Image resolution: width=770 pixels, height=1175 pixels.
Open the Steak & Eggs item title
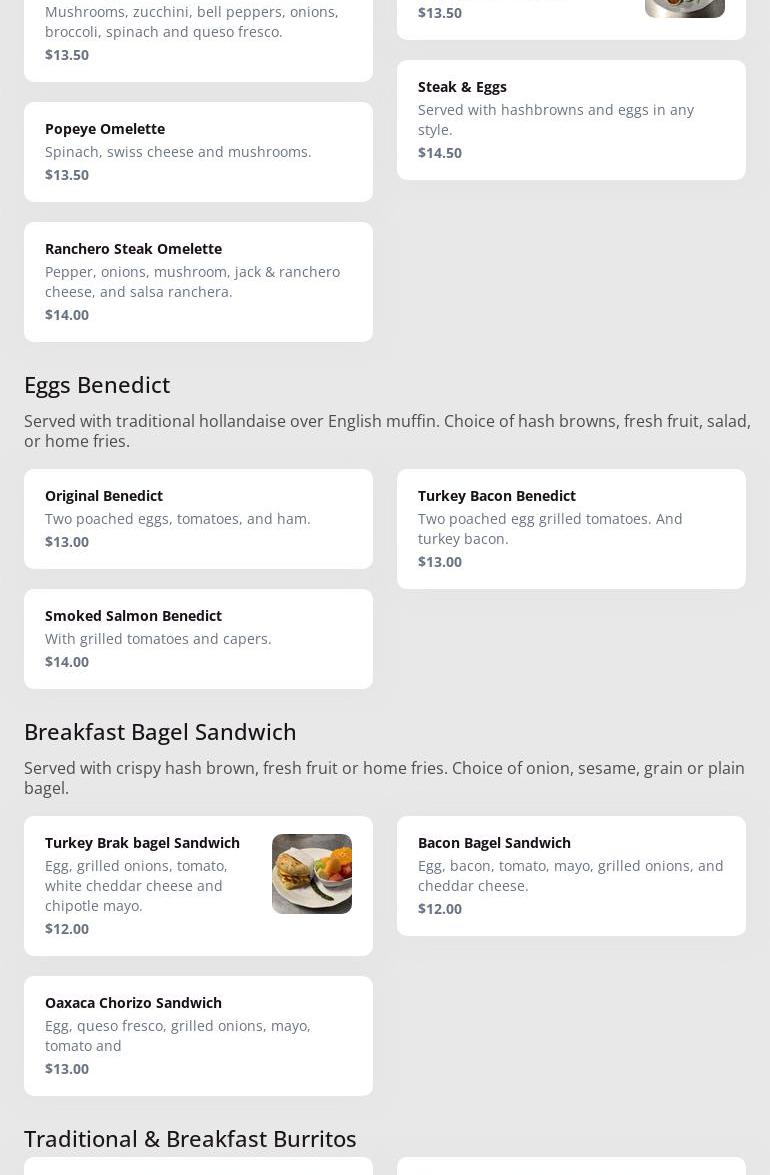tap(462, 87)
